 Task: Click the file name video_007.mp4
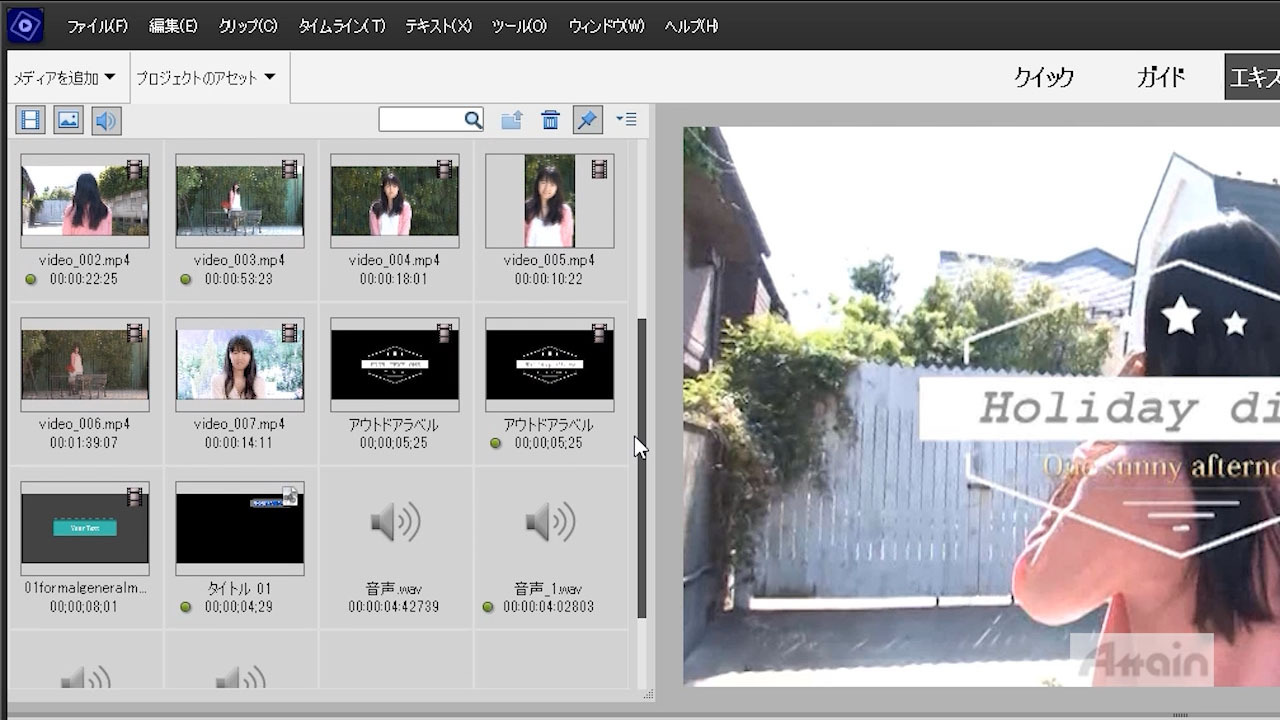pos(240,424)
